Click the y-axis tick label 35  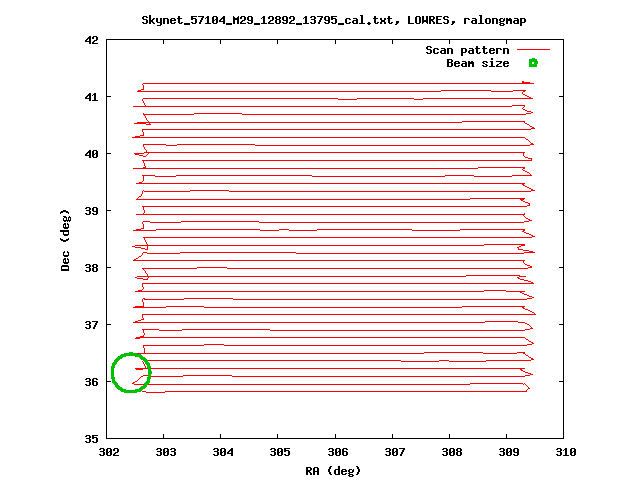(x=92, y=439)
